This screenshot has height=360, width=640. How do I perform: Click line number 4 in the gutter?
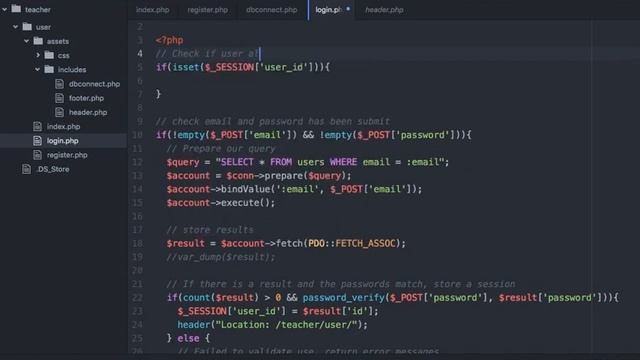[140, 54]
